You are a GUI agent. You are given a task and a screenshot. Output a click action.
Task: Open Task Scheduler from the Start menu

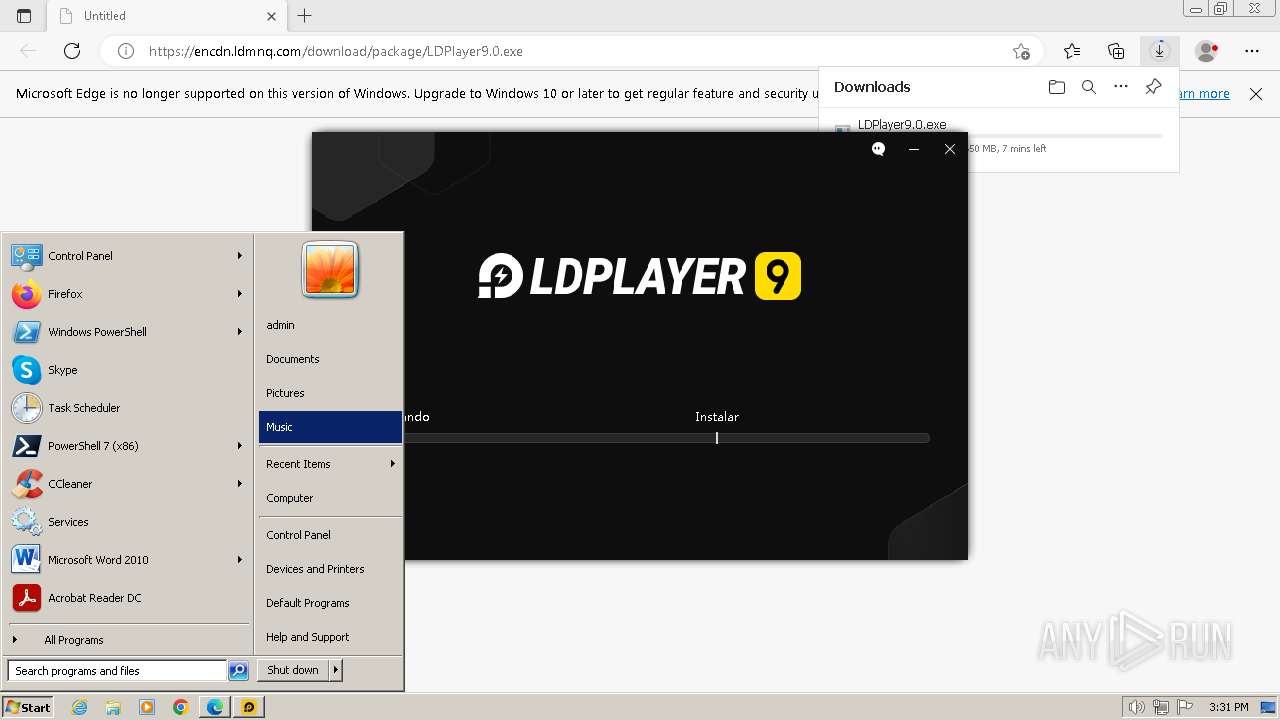pyautogui.click(x=127, y=408)
